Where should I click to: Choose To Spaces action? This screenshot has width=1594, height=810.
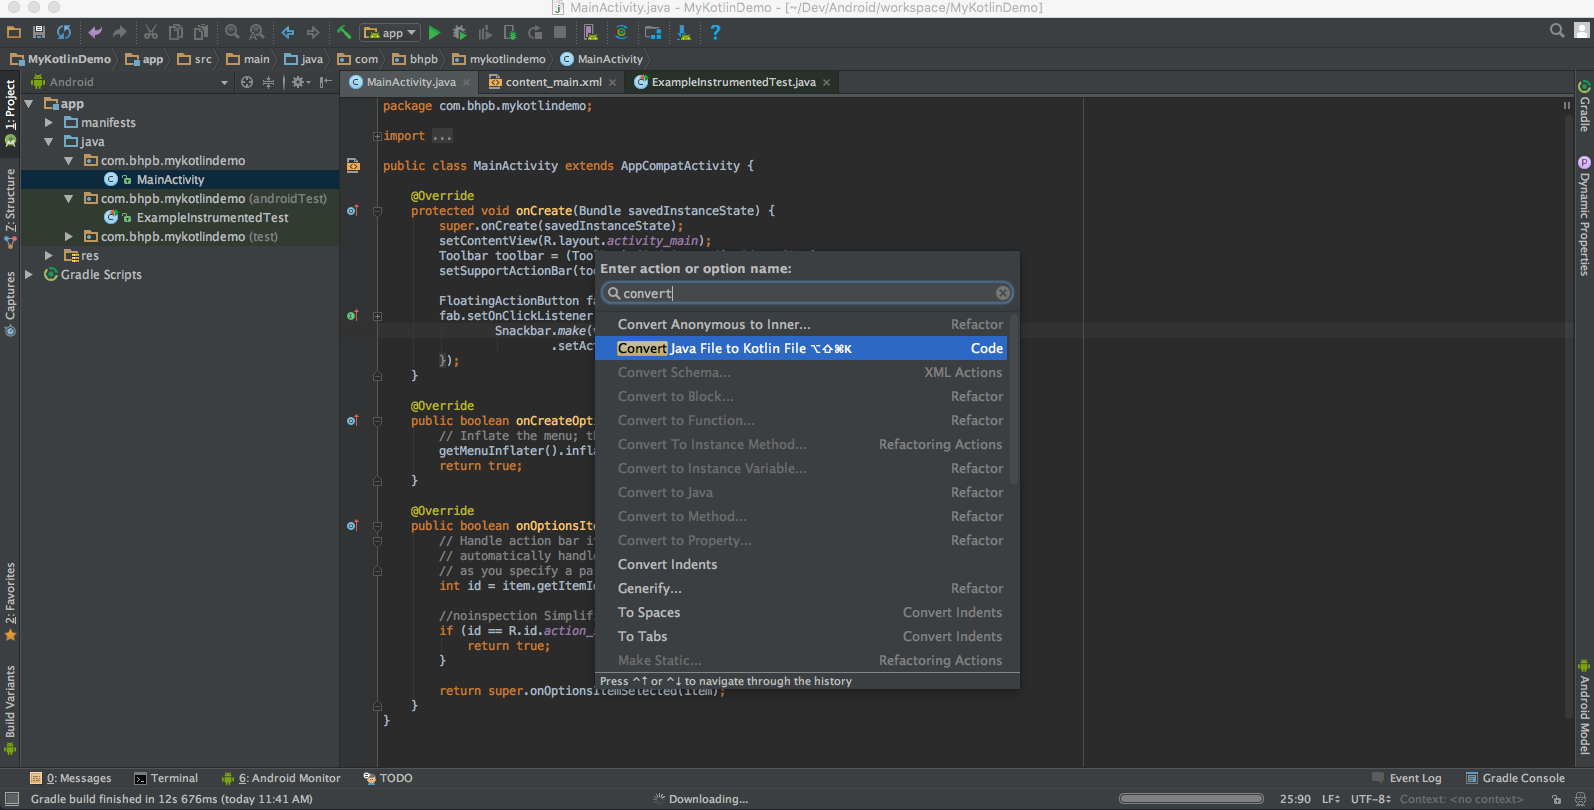[x=801, y=612]
